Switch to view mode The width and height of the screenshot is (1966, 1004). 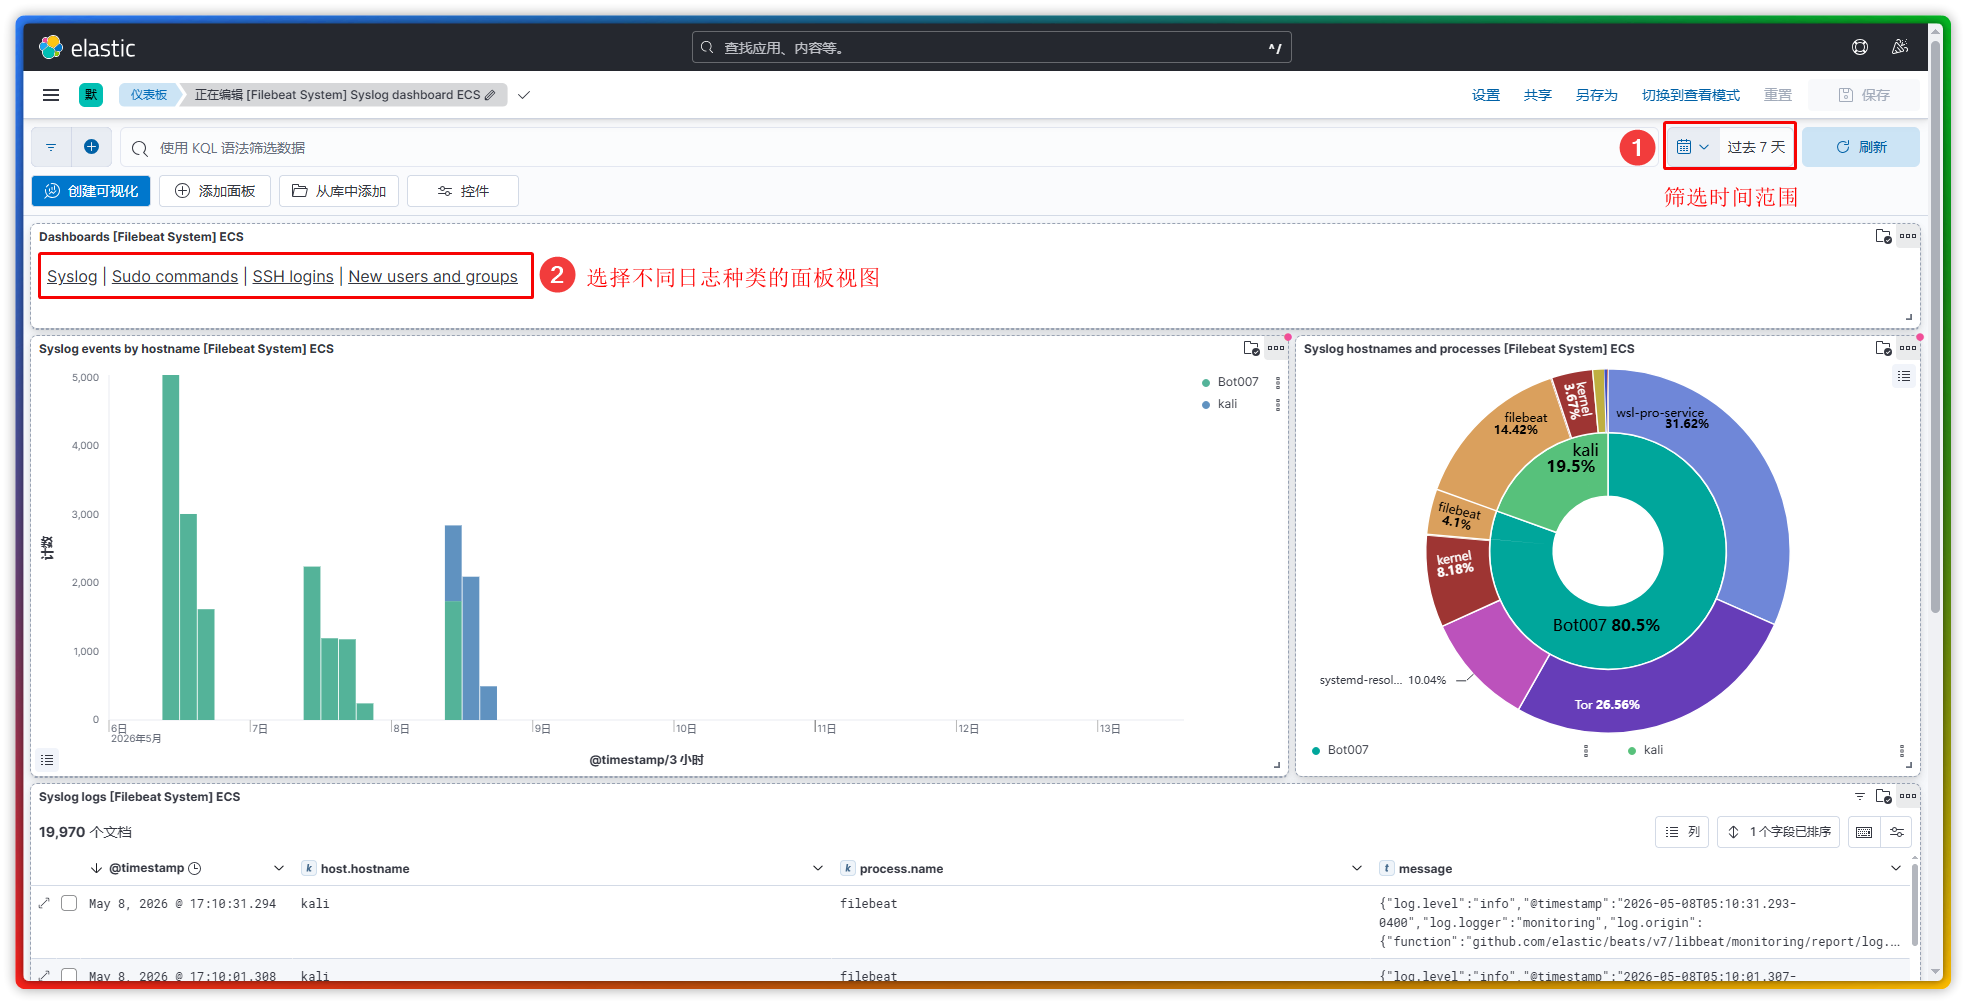coord(1691,95)
